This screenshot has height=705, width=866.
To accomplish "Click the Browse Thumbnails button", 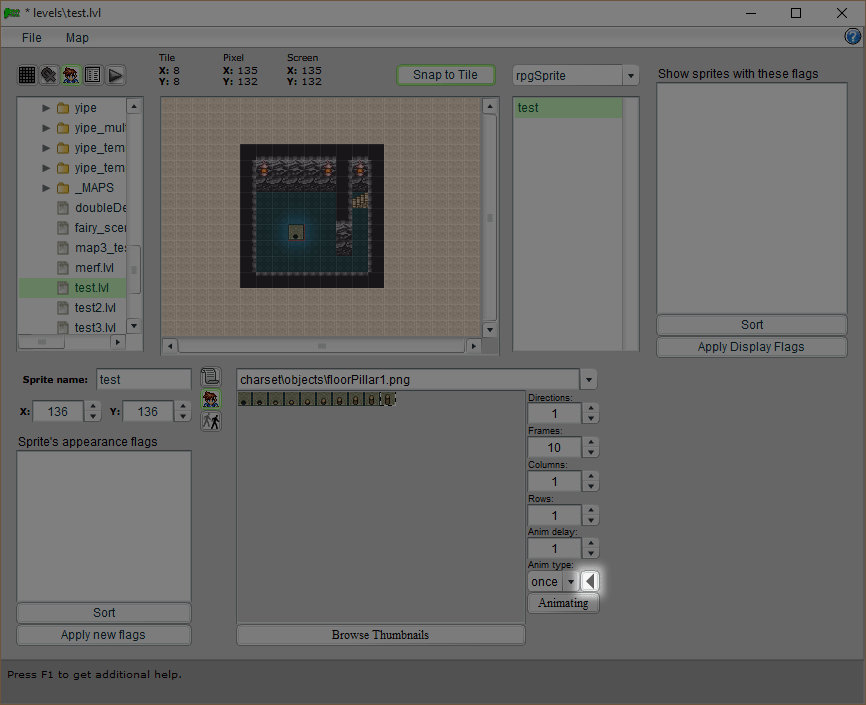I will 380,635.
